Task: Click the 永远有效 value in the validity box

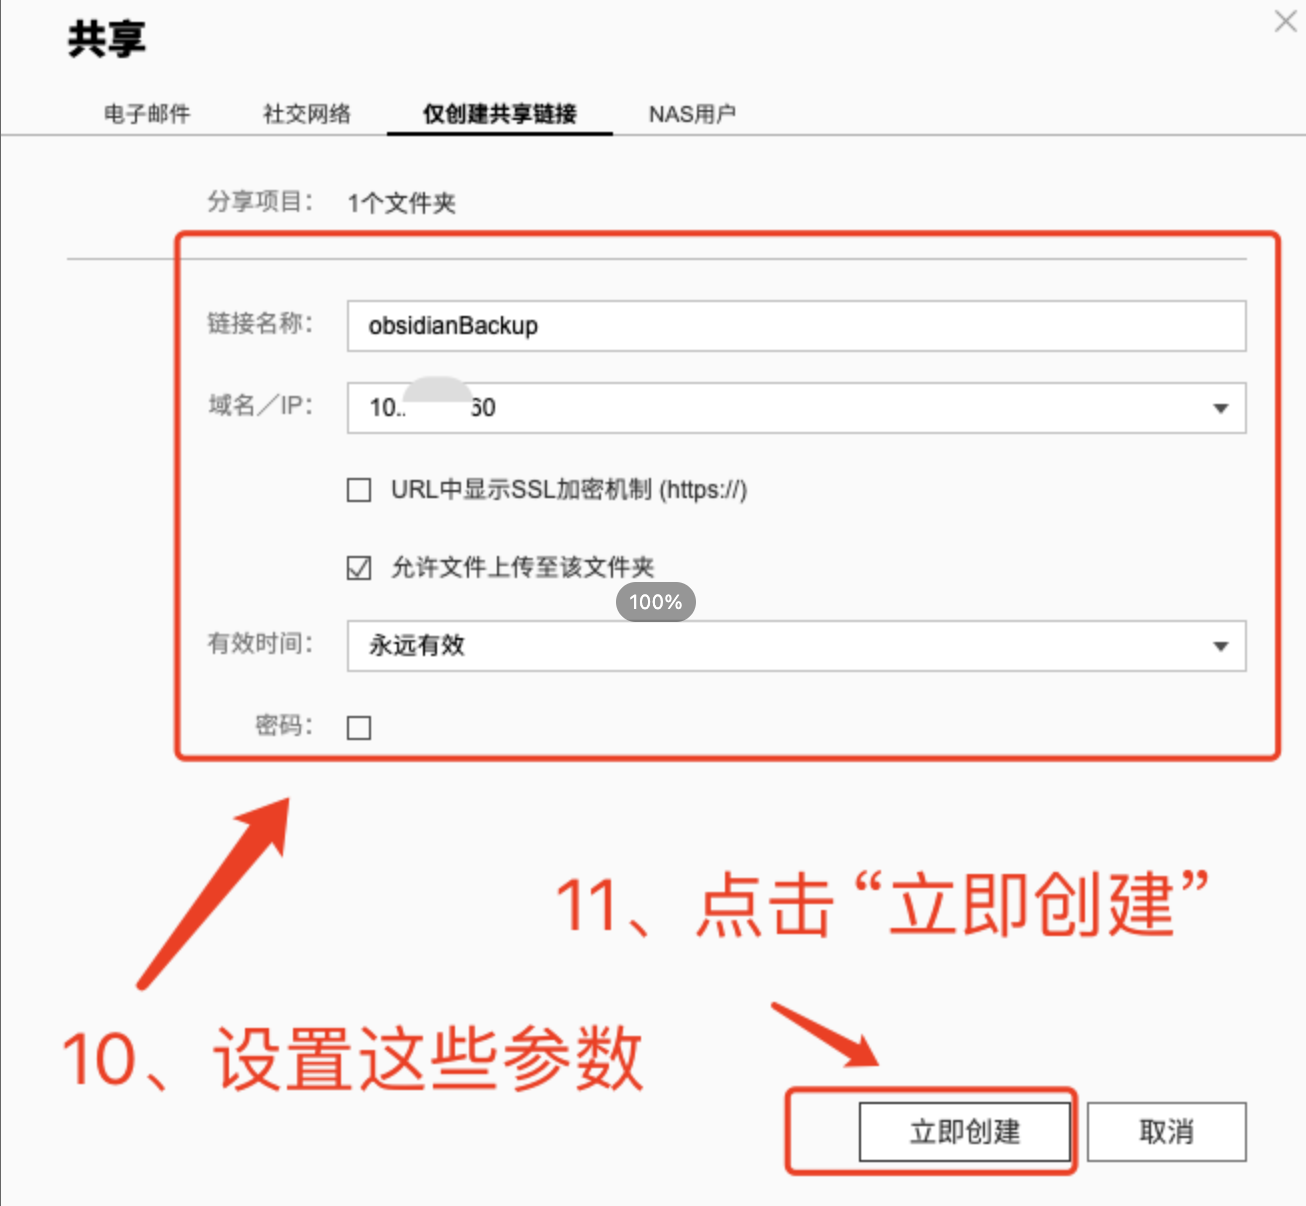Action: [417, 646]
